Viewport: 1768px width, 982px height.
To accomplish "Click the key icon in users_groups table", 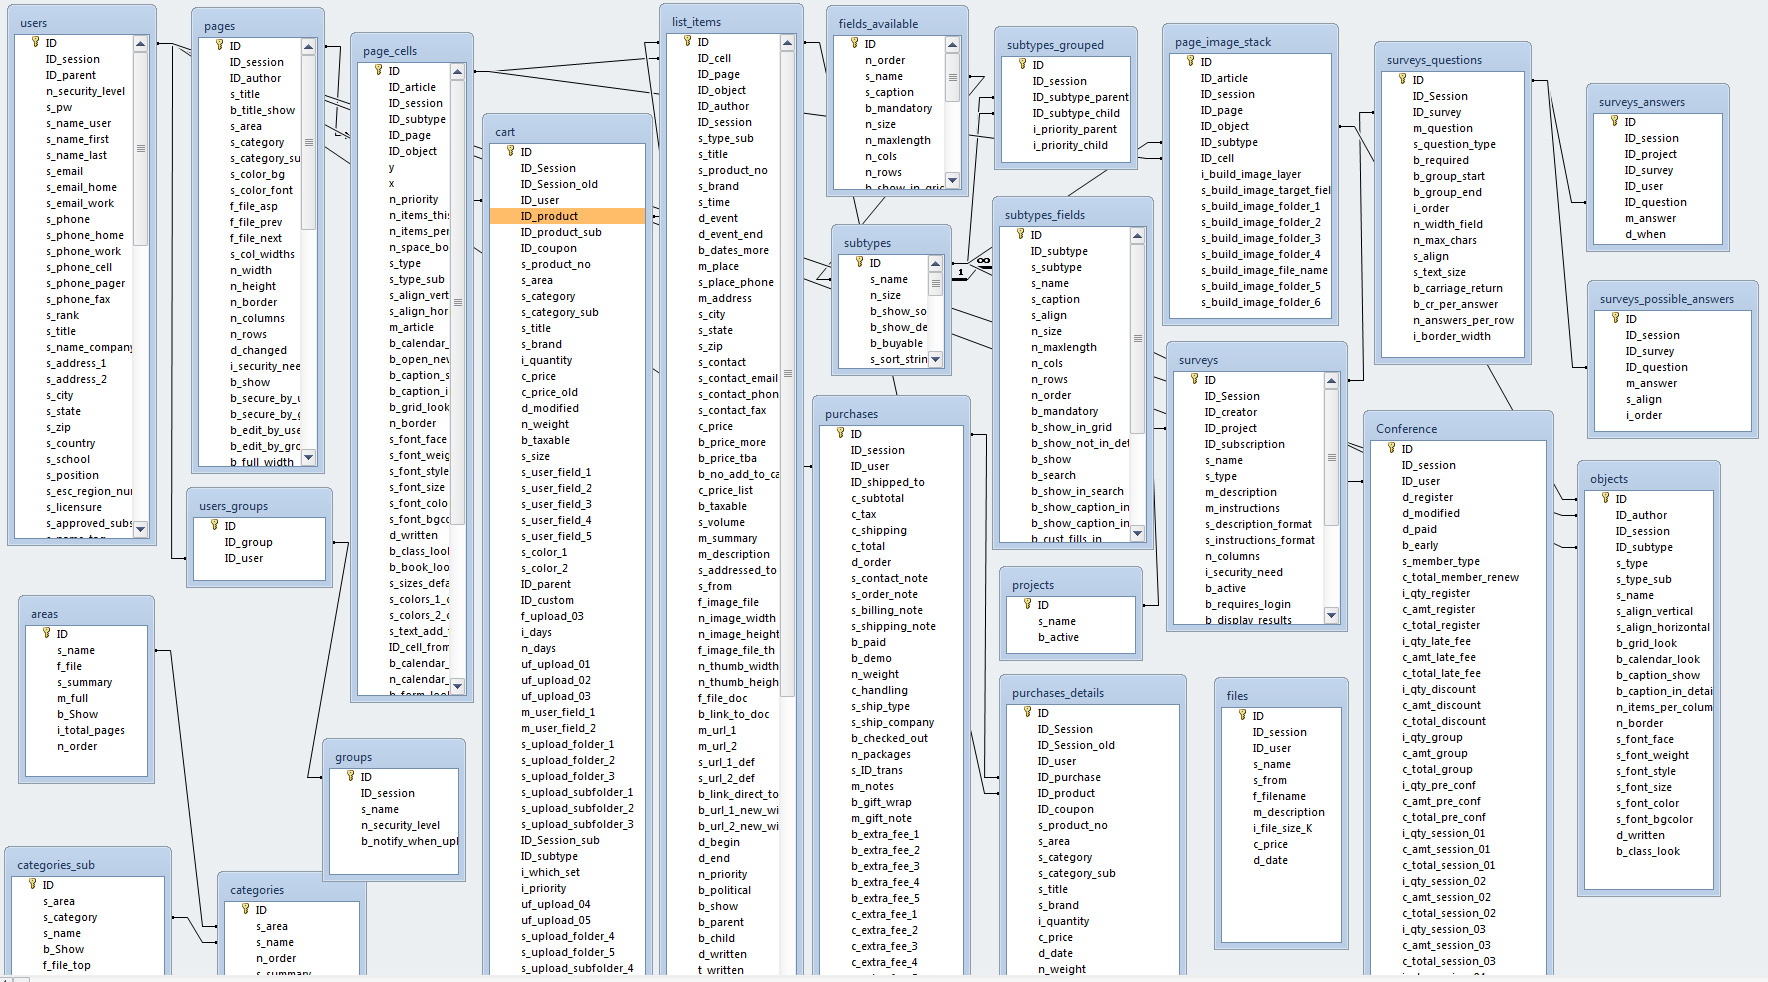I will coord(214,525).
